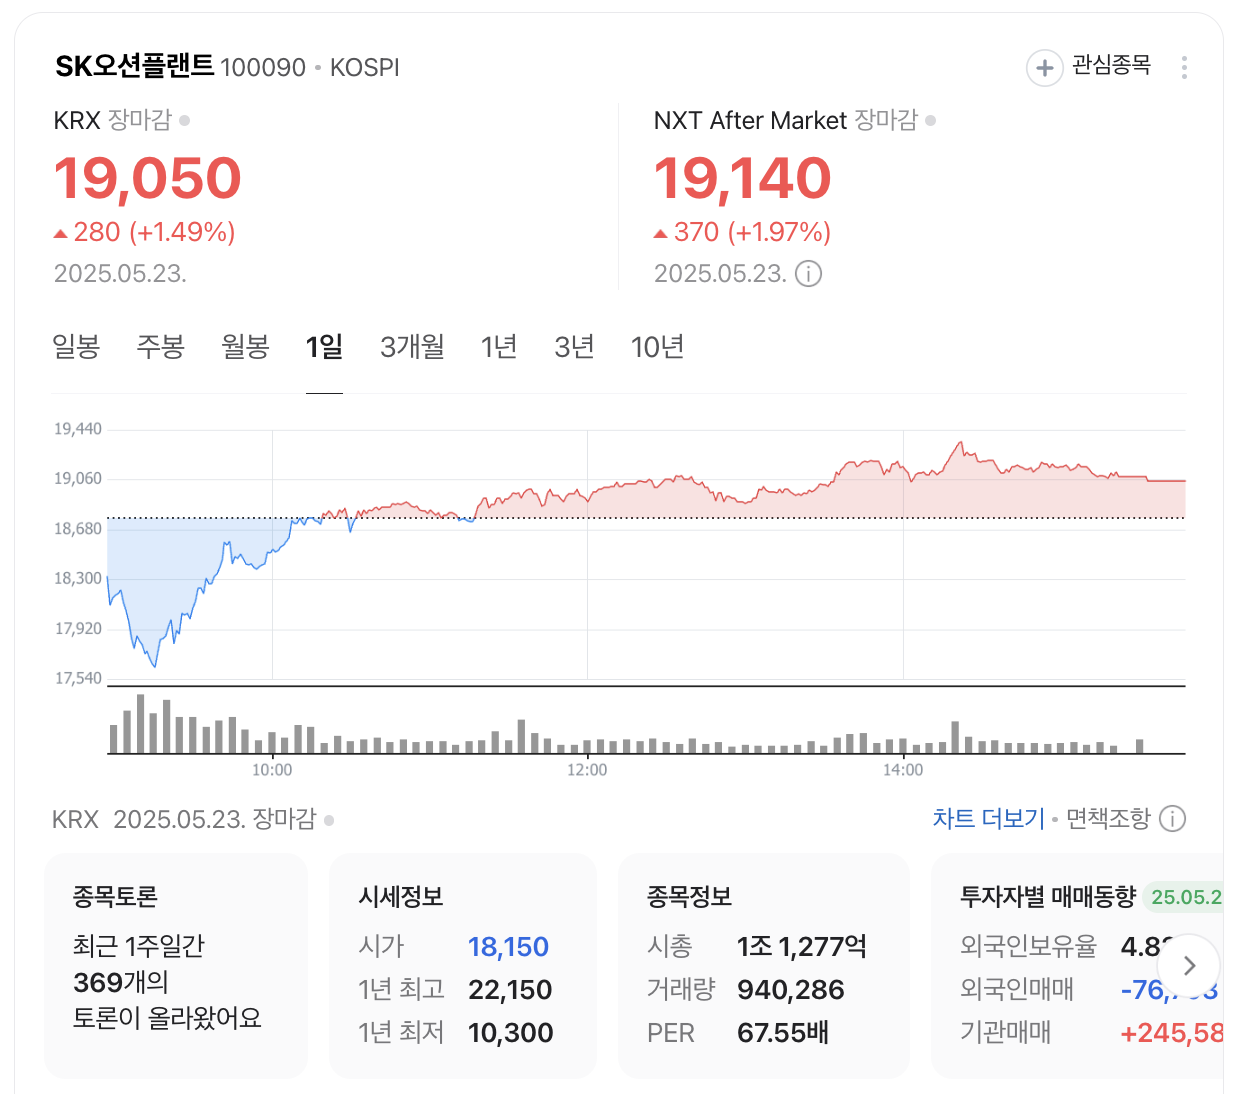Image resolution: width=1238 pixels, height=1094 pixels.
Task: Click the circular right chevron on 투자자별 매매동향 card
Action: 1188,966
